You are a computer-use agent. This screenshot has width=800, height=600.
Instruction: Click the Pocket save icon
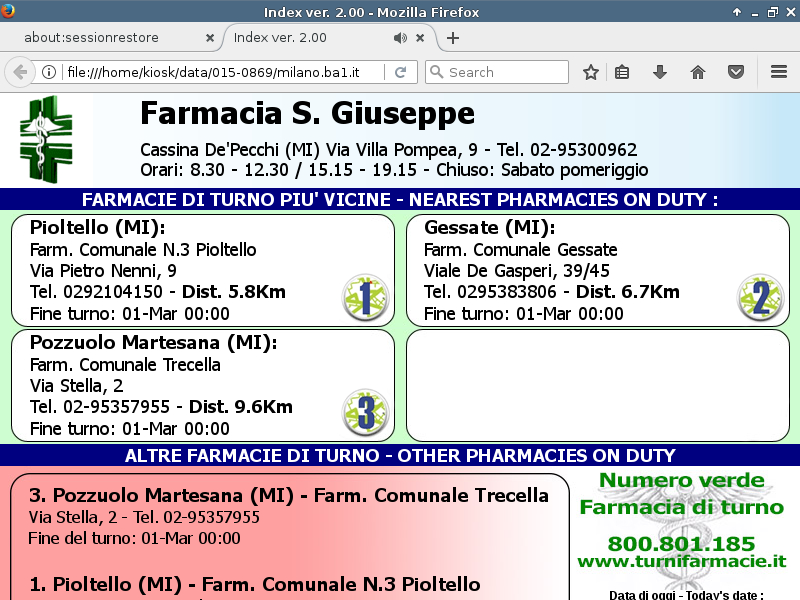pyautogui.click(x=735, y=72)
